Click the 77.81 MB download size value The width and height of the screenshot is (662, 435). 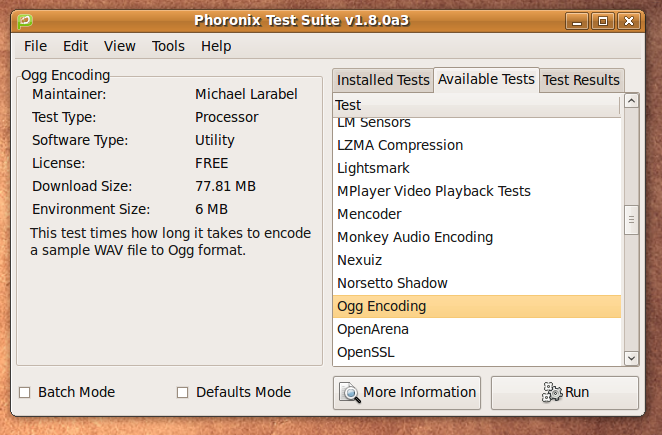point(225,186)
